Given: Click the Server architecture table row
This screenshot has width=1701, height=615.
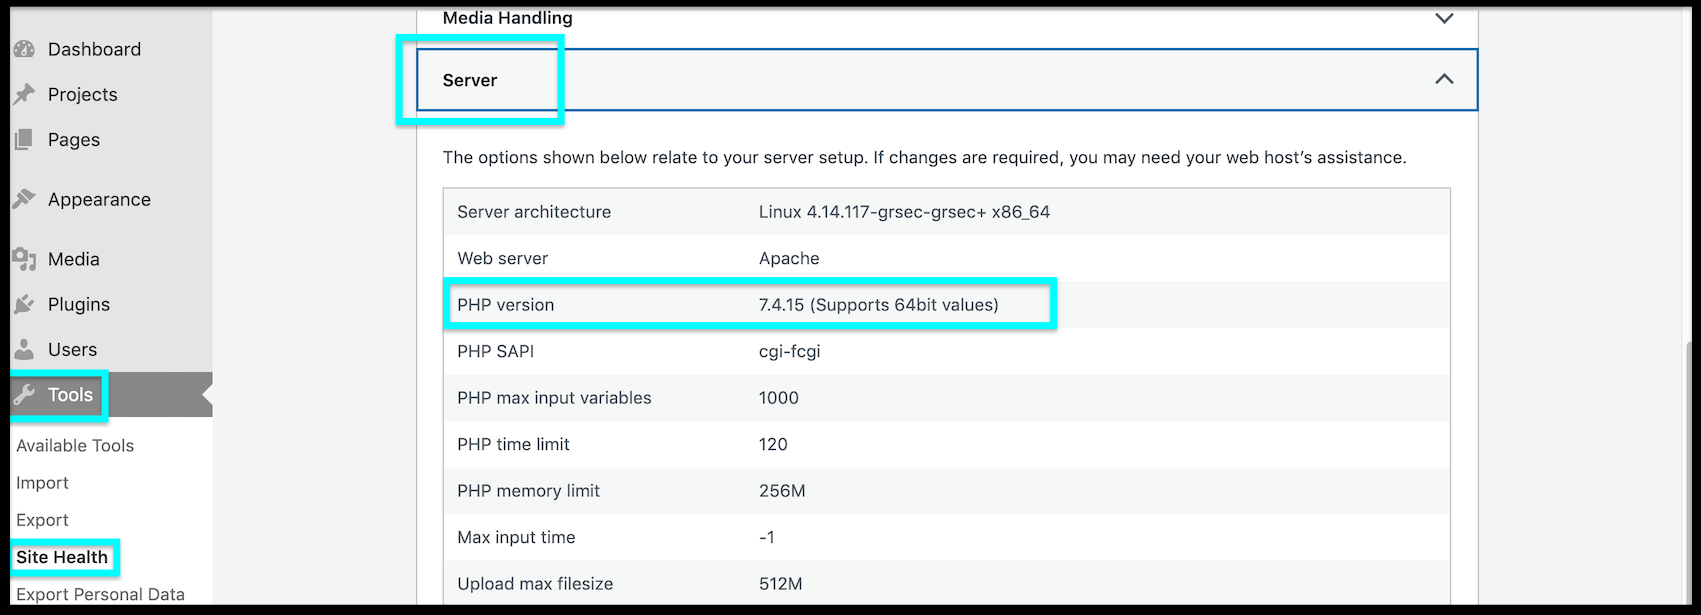Looking at the screenshot, I should coord(946,212).
